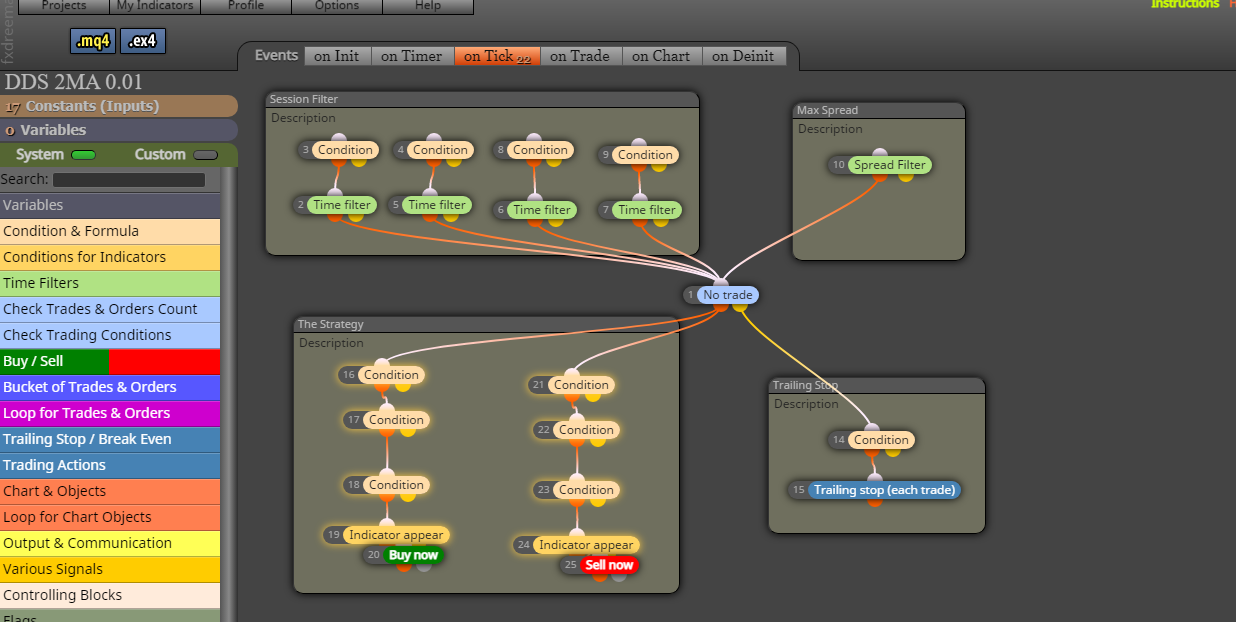Switch to the on Chart event tab

(661, 56)
